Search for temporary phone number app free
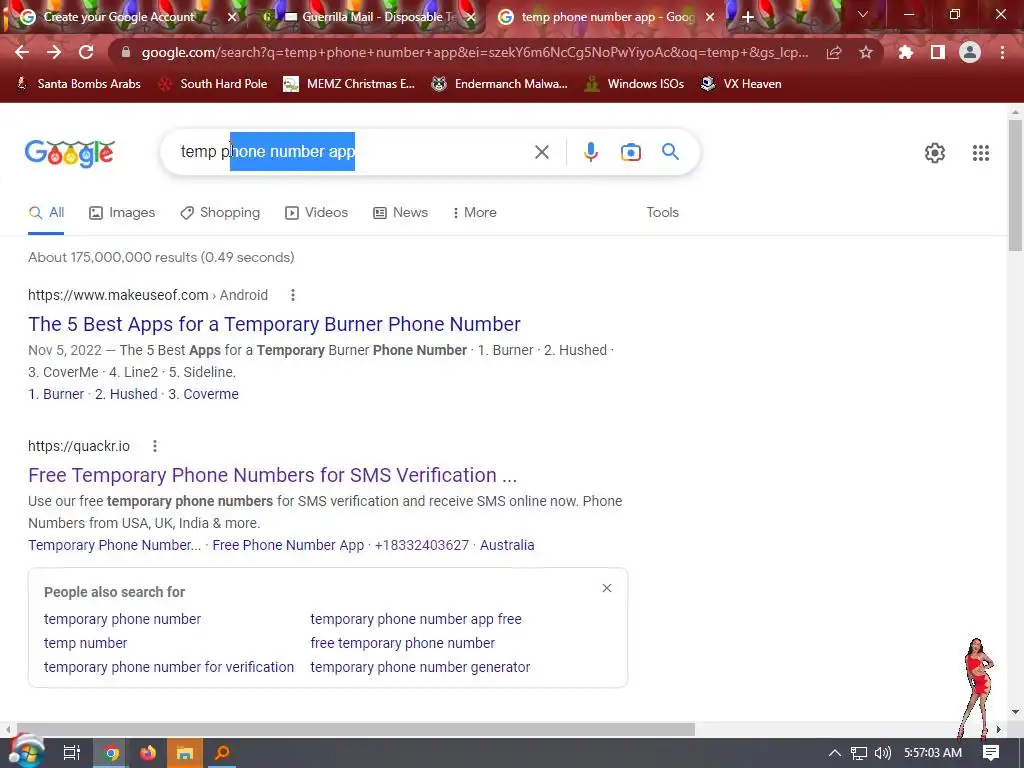 (x=415, y=618)
